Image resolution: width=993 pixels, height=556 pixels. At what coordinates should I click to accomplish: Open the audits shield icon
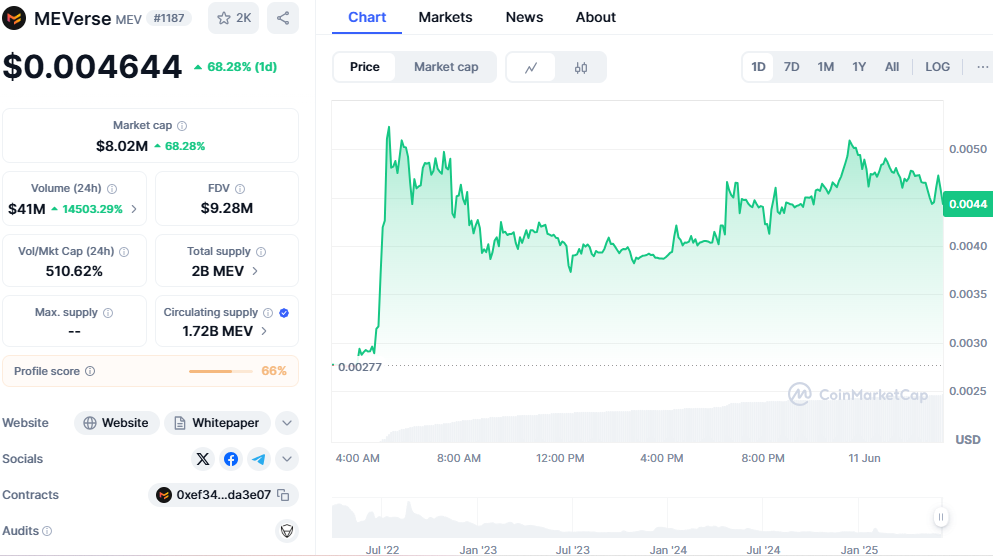coord(286,531)
